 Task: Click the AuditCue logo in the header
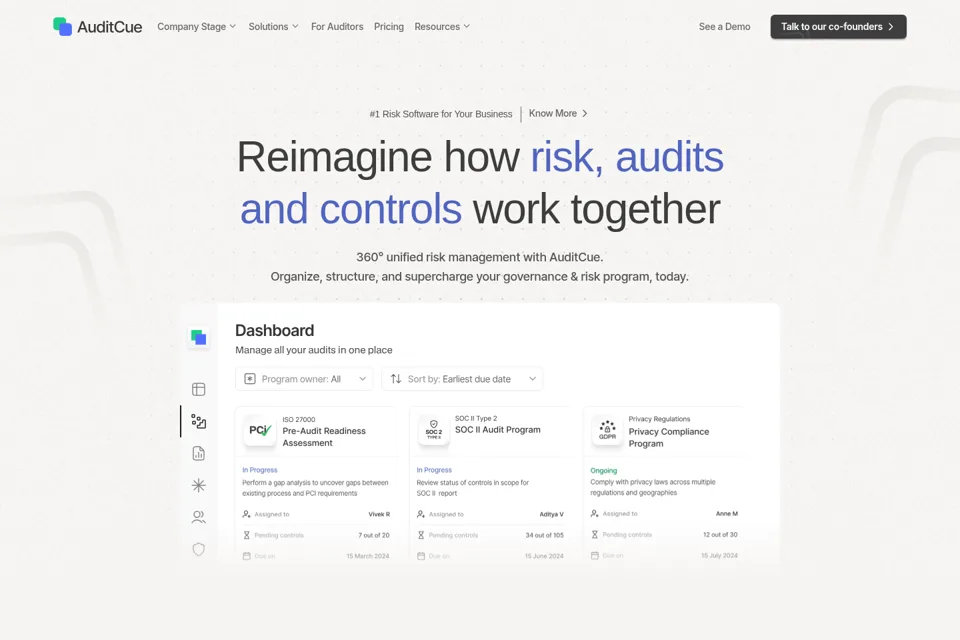click(97, 26)
